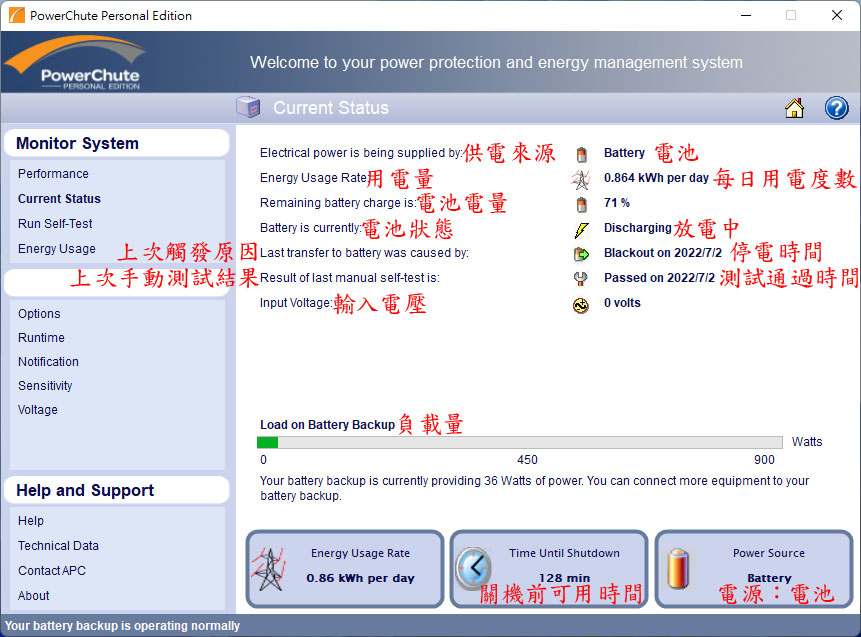Select Current Status in the sidebar

pyautogui.click(x=59, y=199)
